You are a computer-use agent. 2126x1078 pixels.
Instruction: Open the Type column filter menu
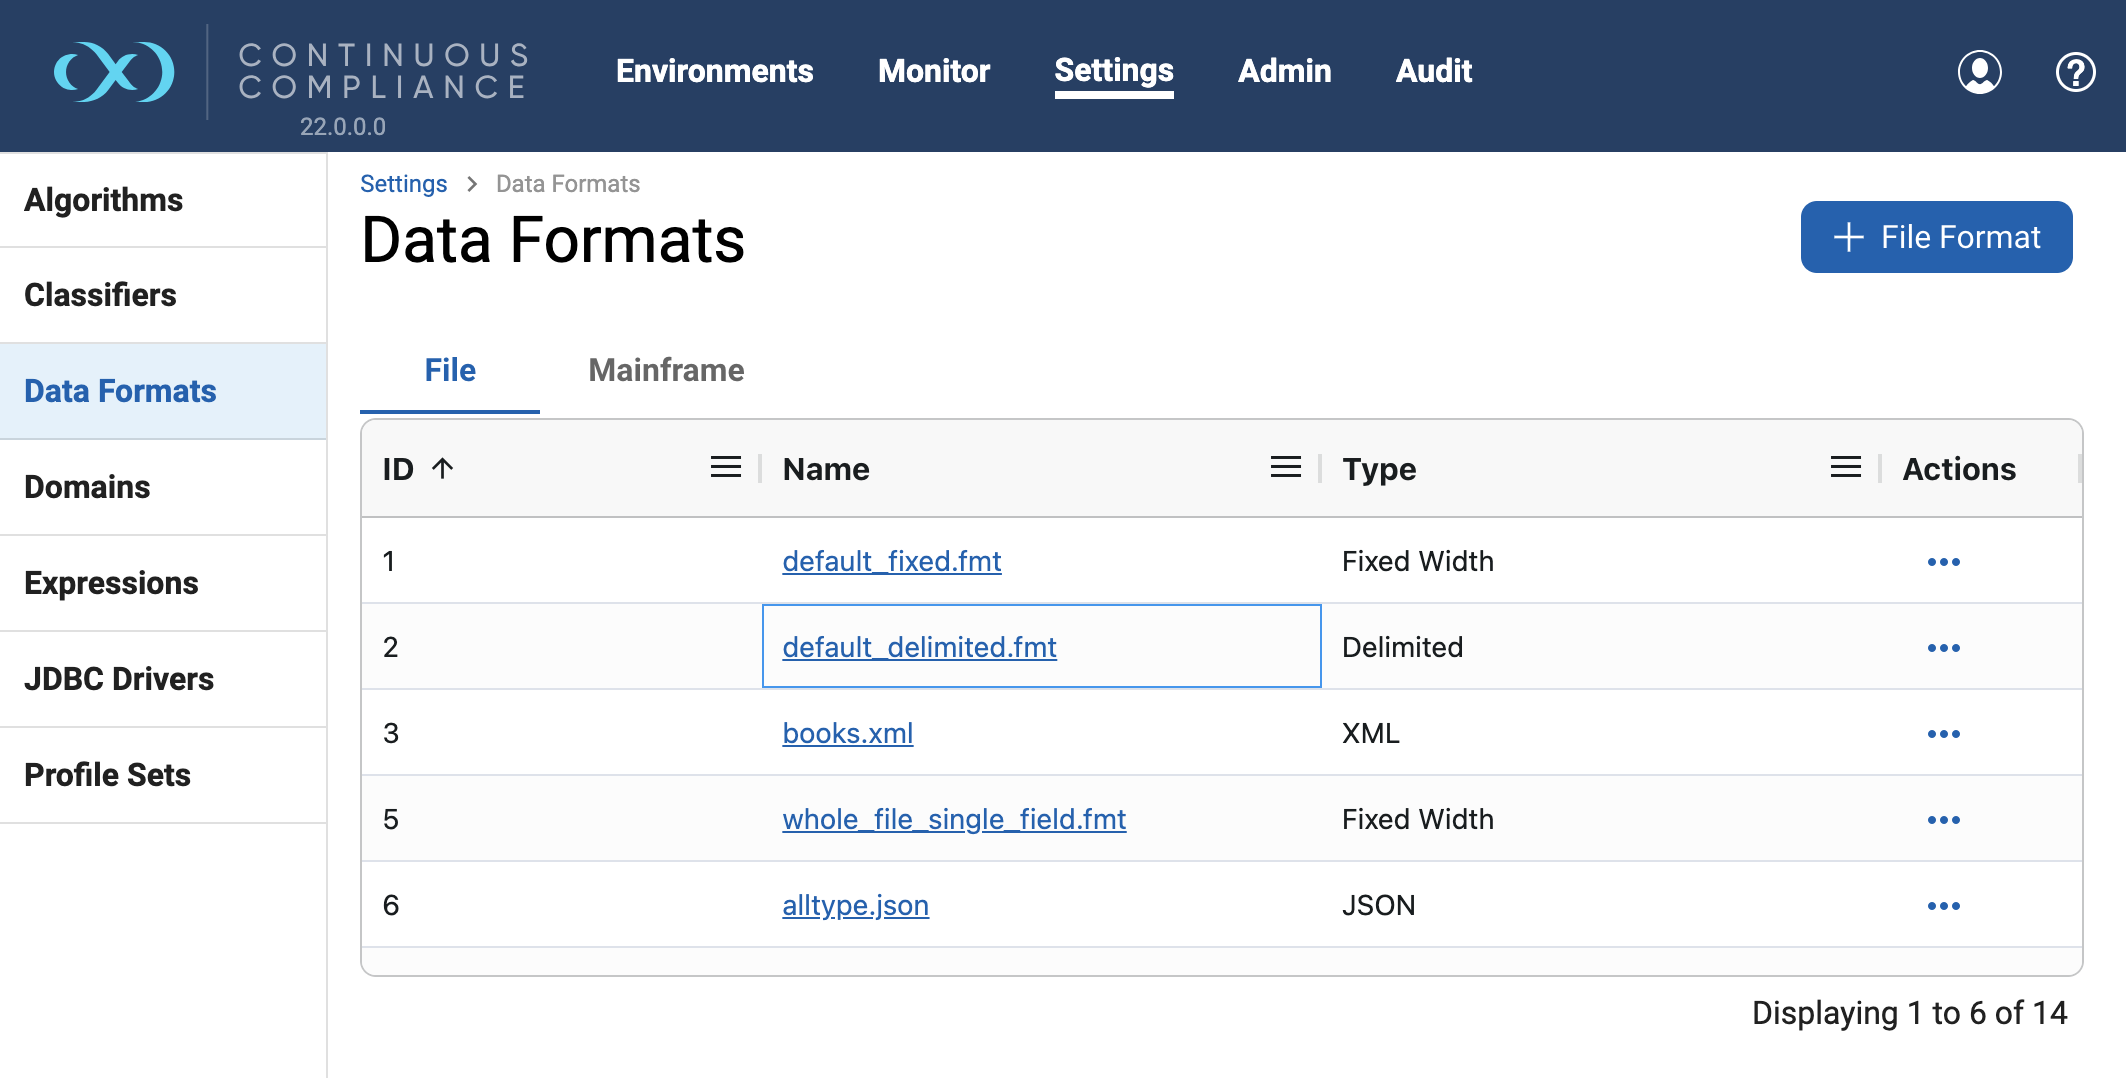[x=1845, y=468]
